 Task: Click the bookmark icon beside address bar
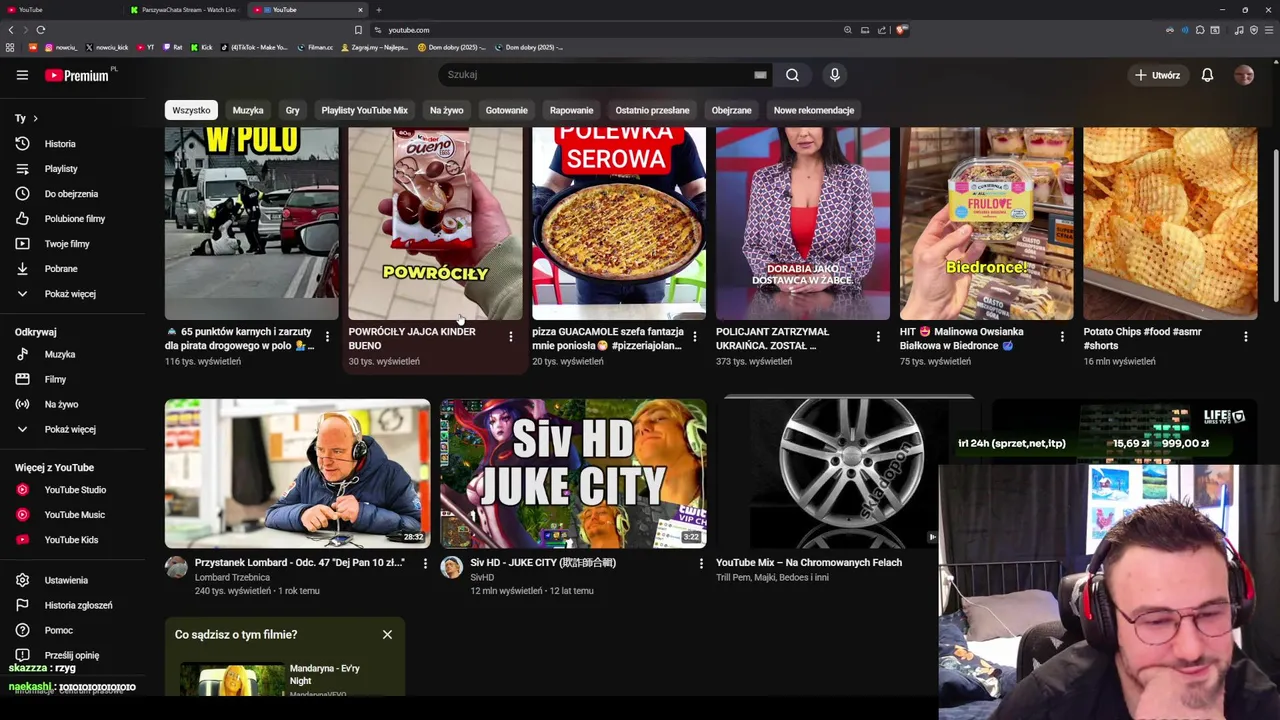coord(358,30)
